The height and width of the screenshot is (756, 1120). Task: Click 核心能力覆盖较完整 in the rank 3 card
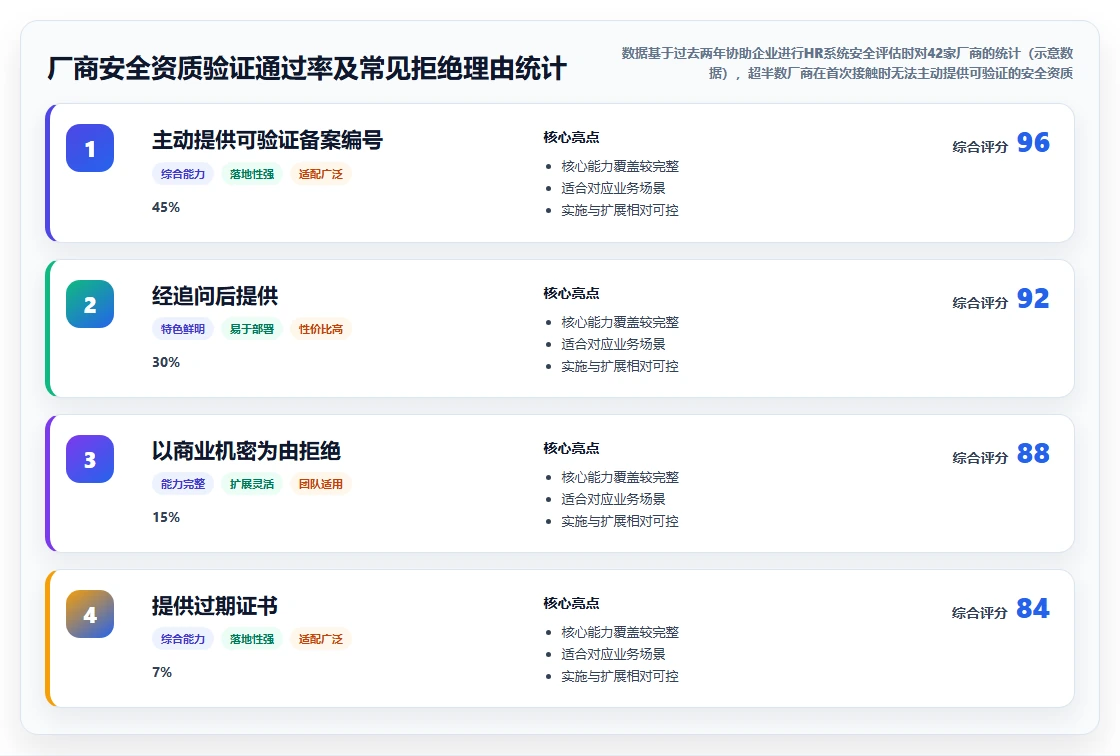point(620,477)
